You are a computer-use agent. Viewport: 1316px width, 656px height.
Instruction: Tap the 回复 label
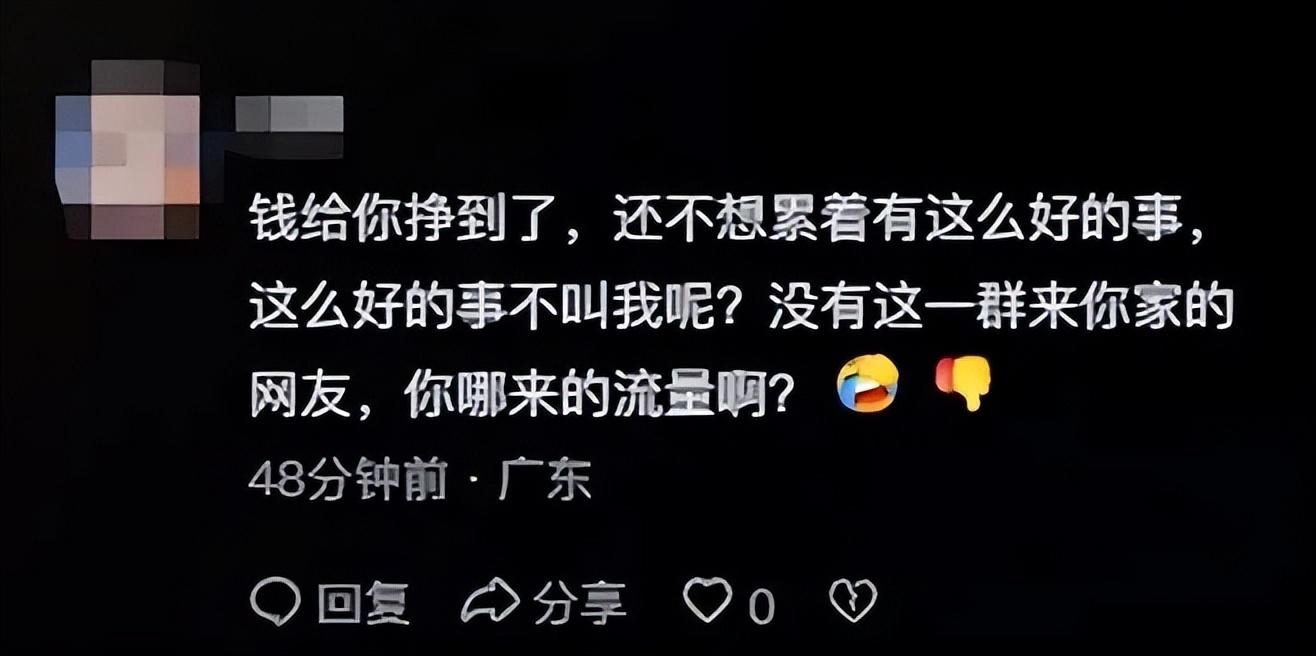pyautogui.click(x=363, y=603)
